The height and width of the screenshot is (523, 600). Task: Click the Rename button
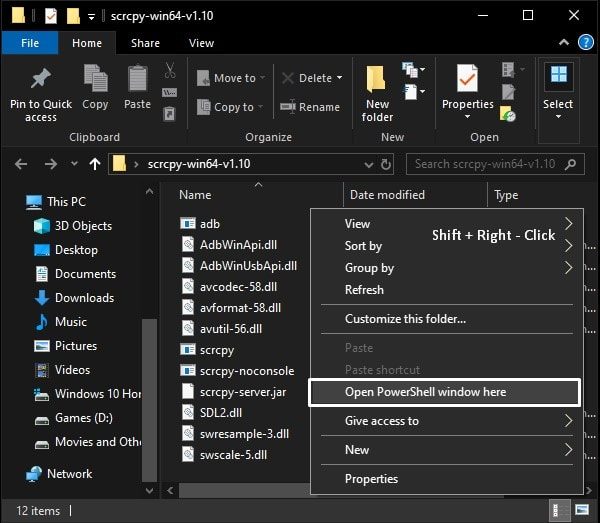[x=310, y=107]
